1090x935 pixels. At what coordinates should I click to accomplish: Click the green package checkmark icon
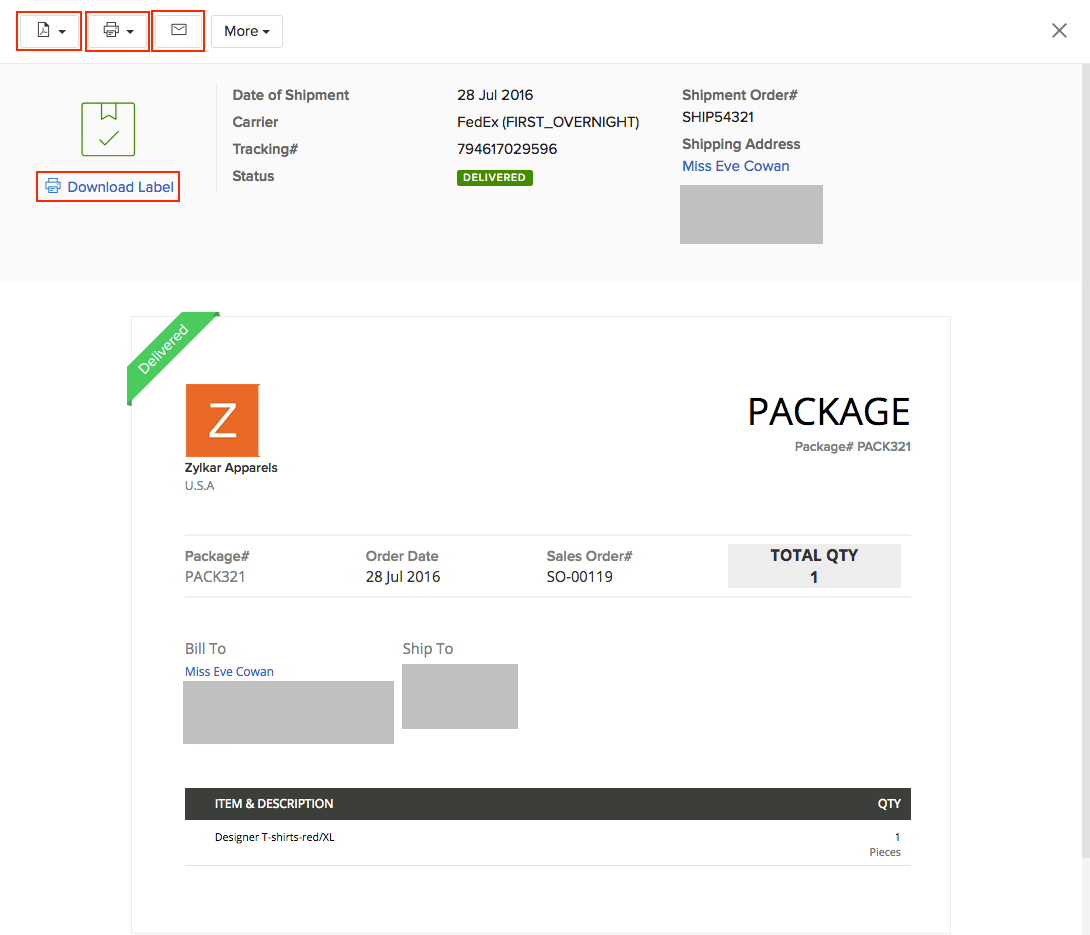point(107,128)
